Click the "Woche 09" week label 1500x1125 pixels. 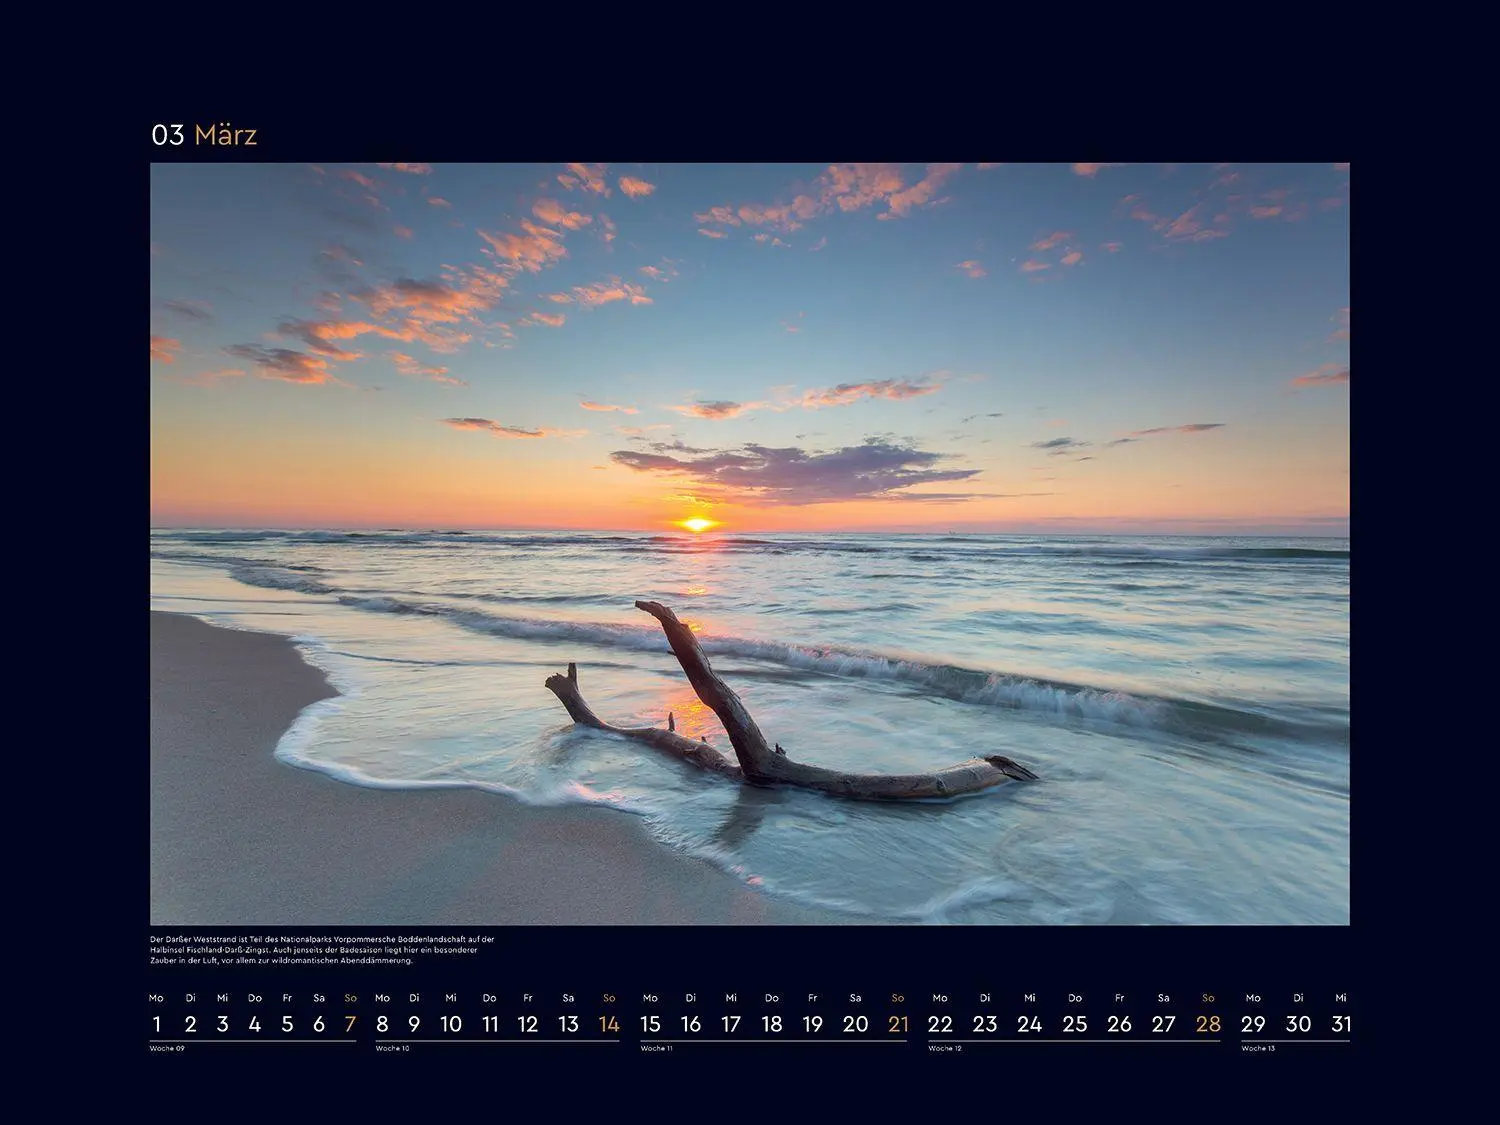tap(167, 1048)
